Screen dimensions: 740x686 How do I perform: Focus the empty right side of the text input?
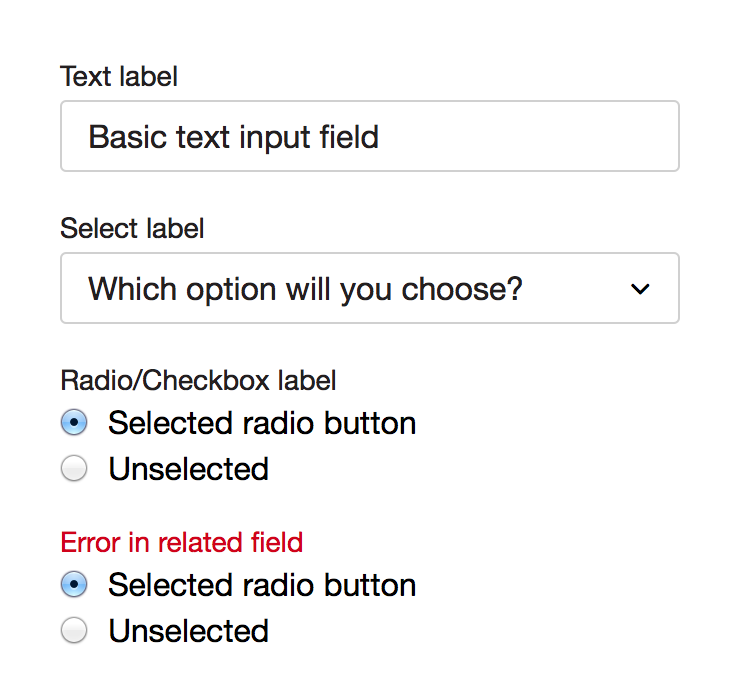point(560,136)
